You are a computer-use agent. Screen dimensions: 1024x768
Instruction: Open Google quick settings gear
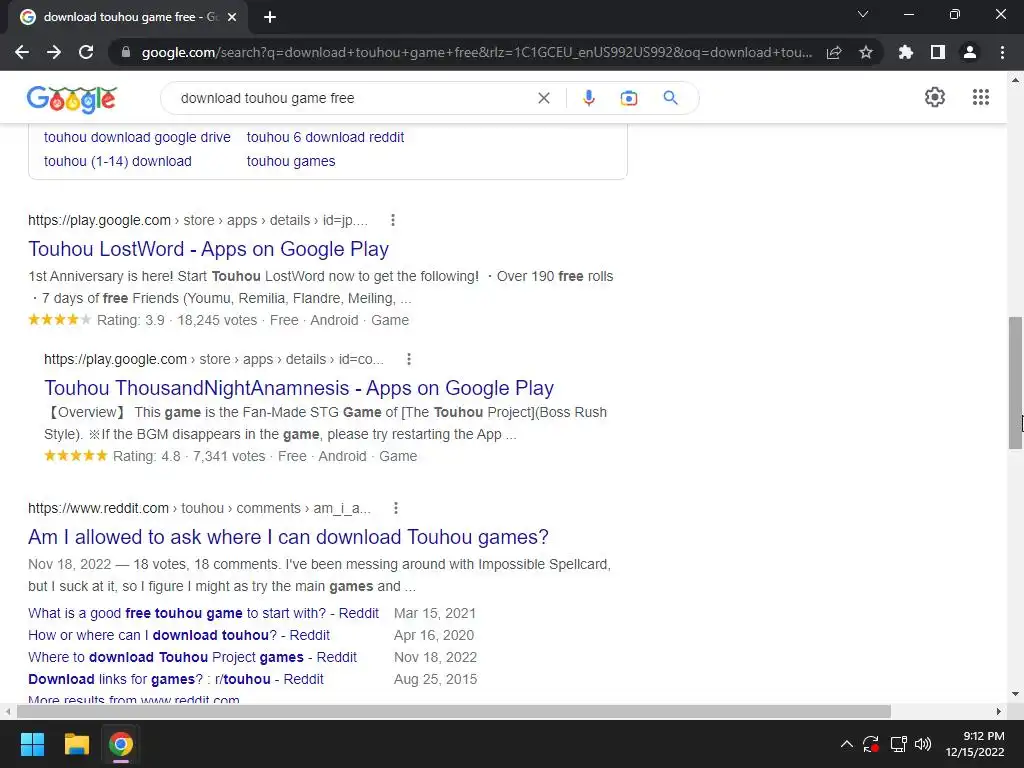tap(935, 97)
